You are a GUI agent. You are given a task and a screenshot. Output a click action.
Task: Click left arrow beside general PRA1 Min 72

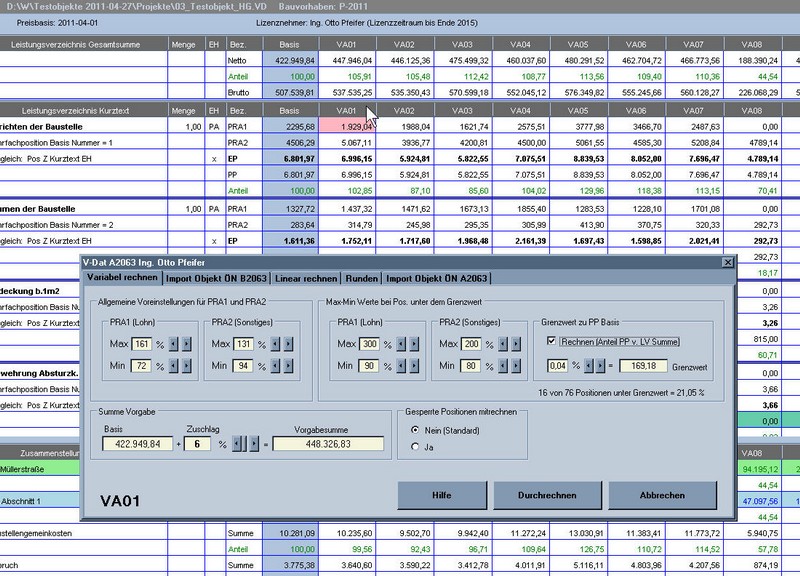(x=176, y=367)
